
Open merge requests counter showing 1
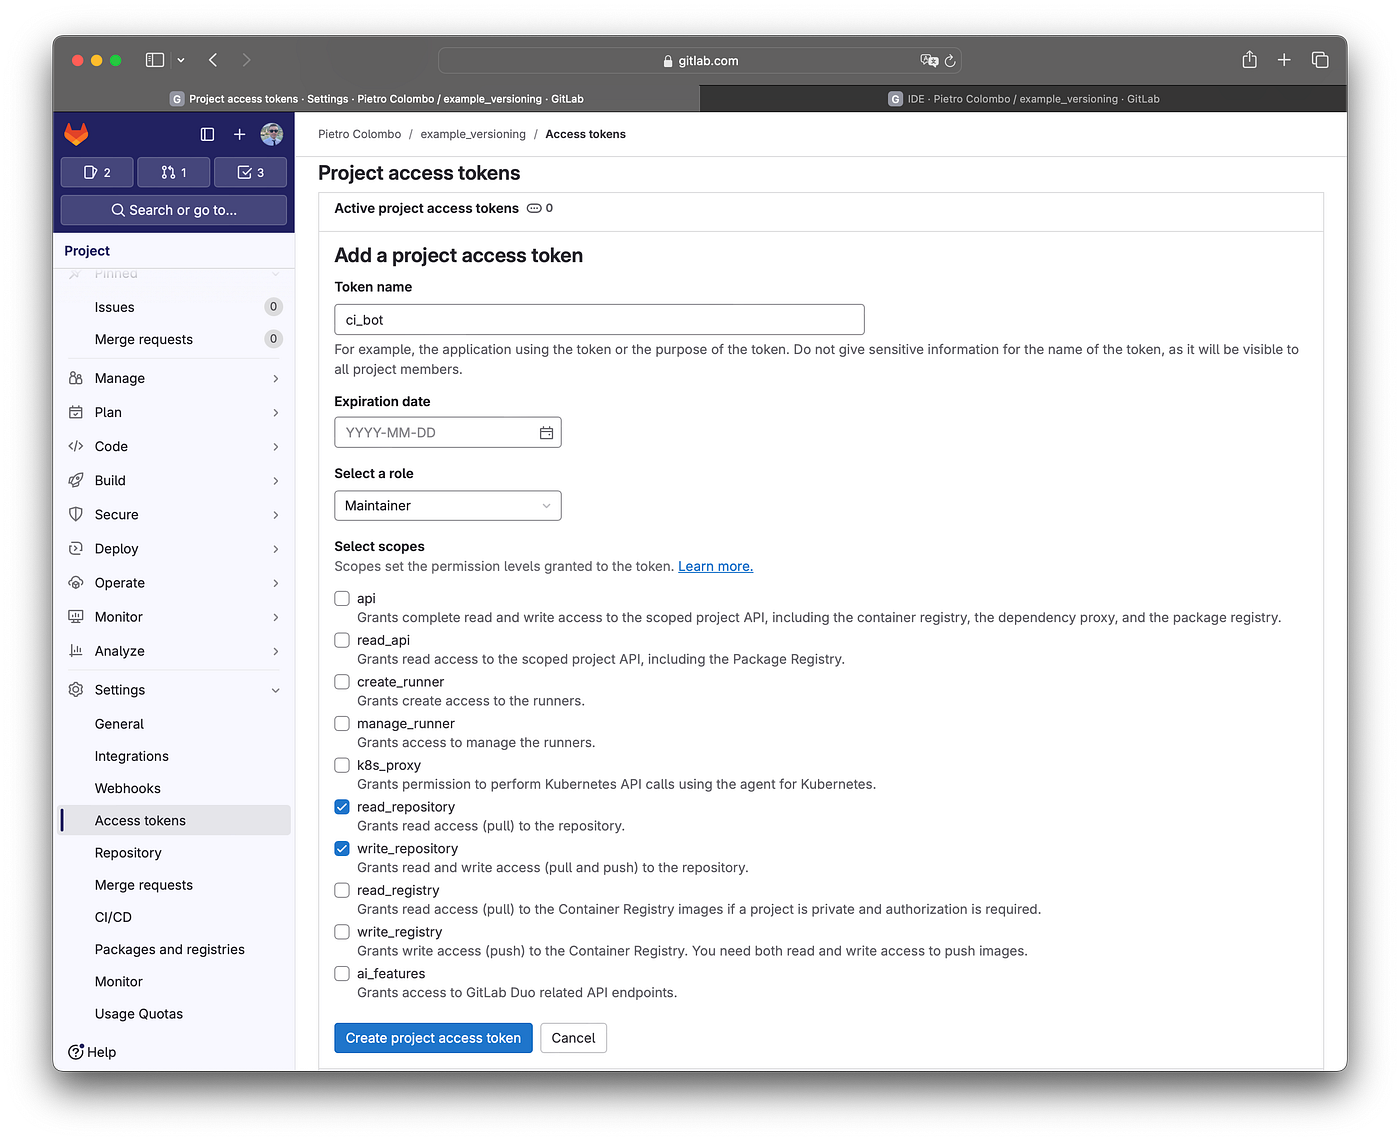[174, 172]
